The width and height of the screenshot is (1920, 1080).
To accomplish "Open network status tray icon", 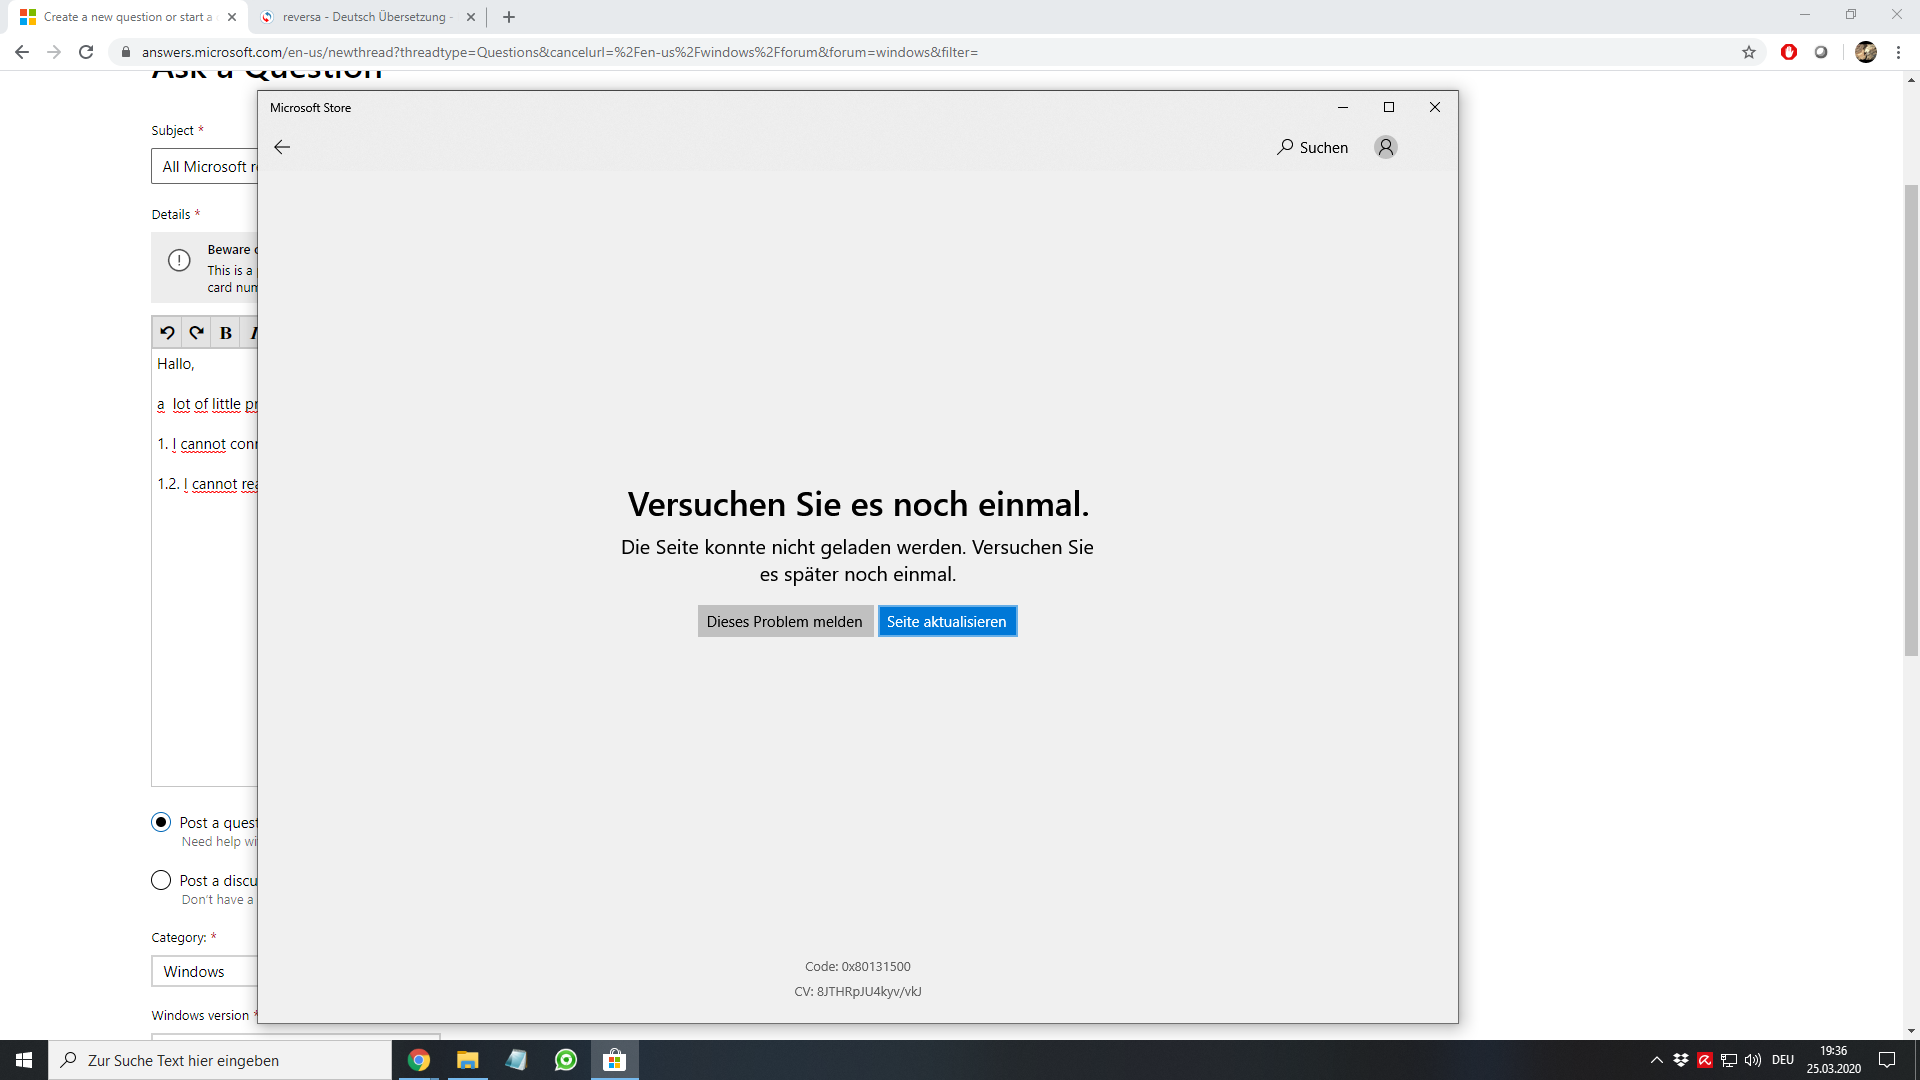I will pyautogui.click(x=1729, y=1060).
